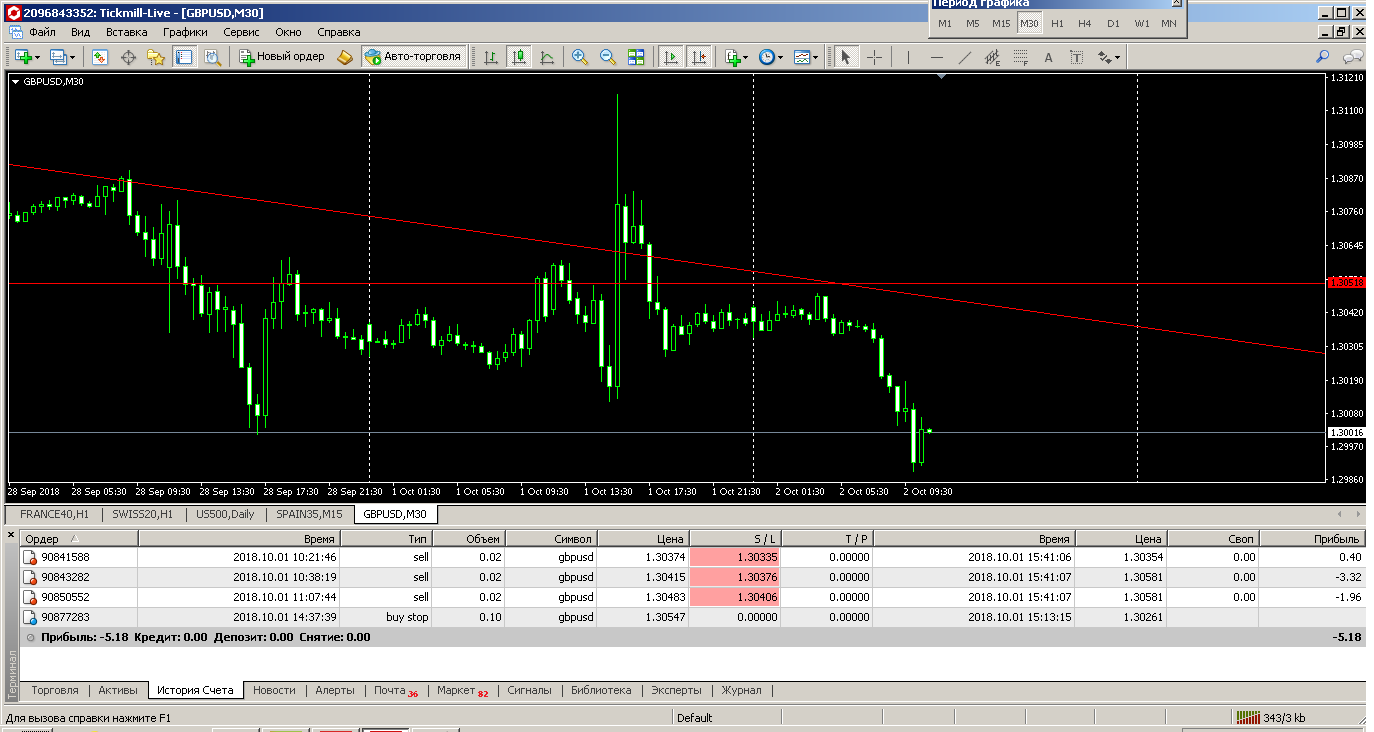Sort by the Ордер column header
The height and width of the screenshot is (732, 1374).
click(x=78, y=539)
